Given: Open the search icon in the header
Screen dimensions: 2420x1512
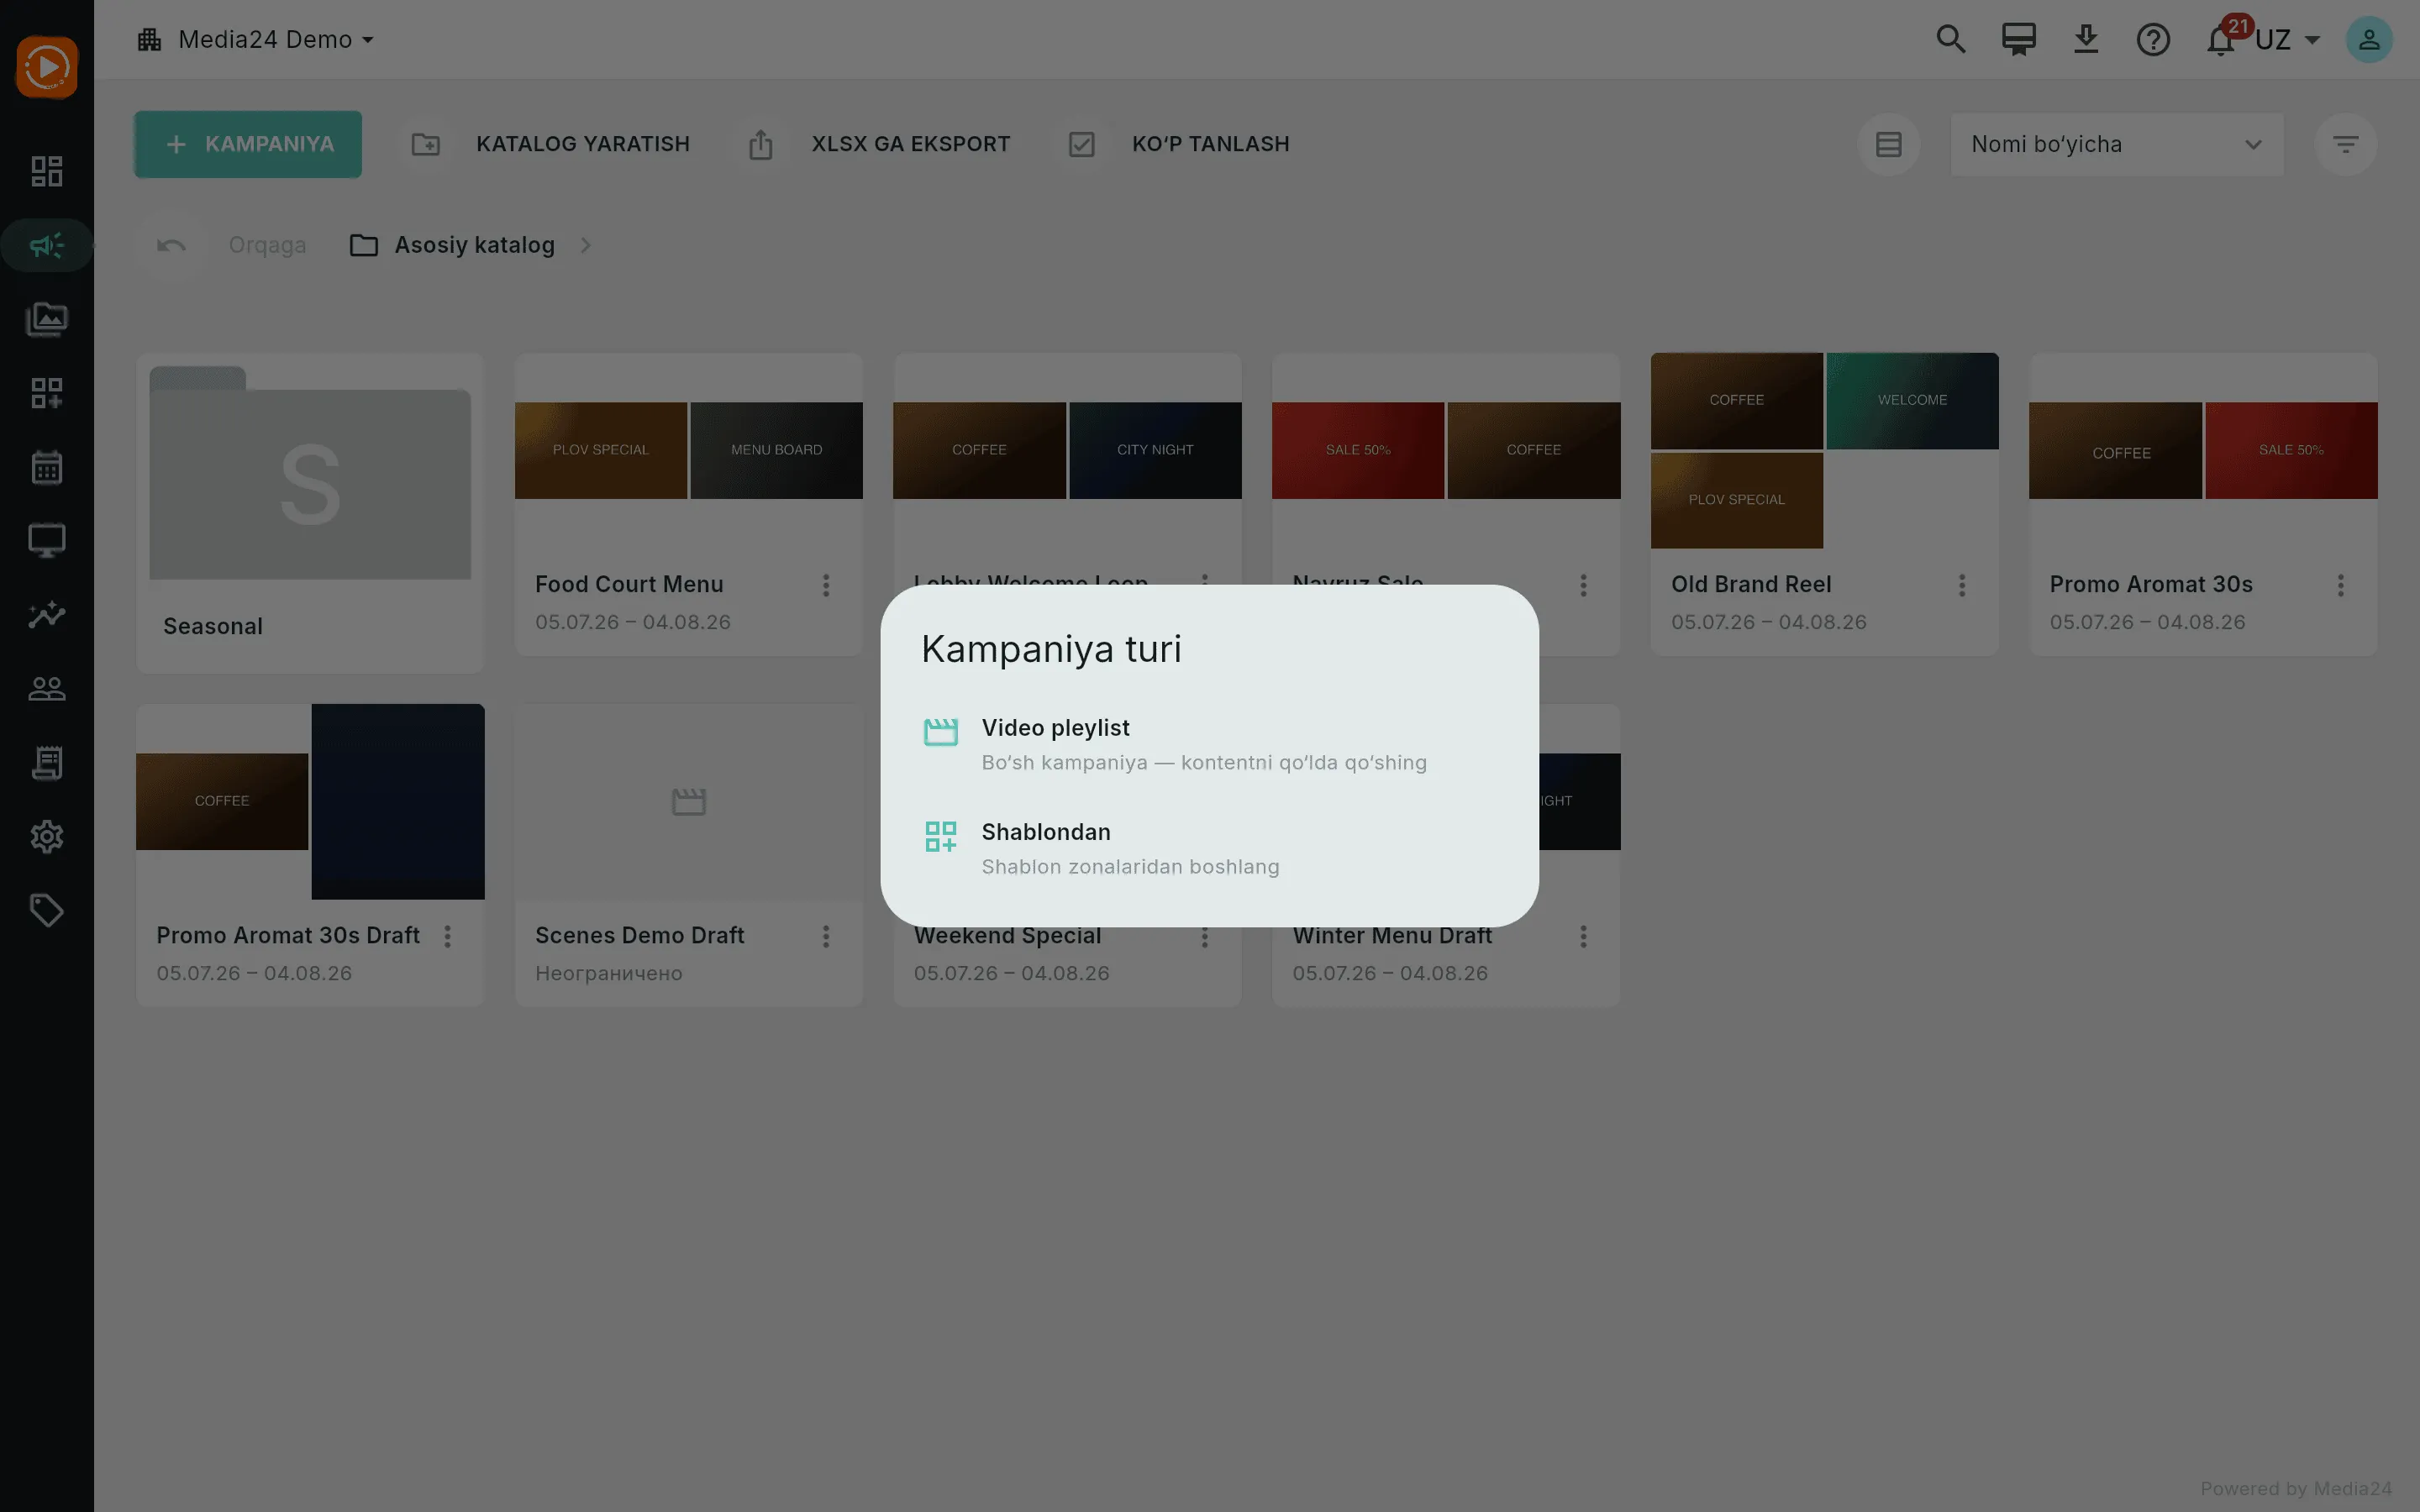Looking at the screenshot, I should (1950, 40).
